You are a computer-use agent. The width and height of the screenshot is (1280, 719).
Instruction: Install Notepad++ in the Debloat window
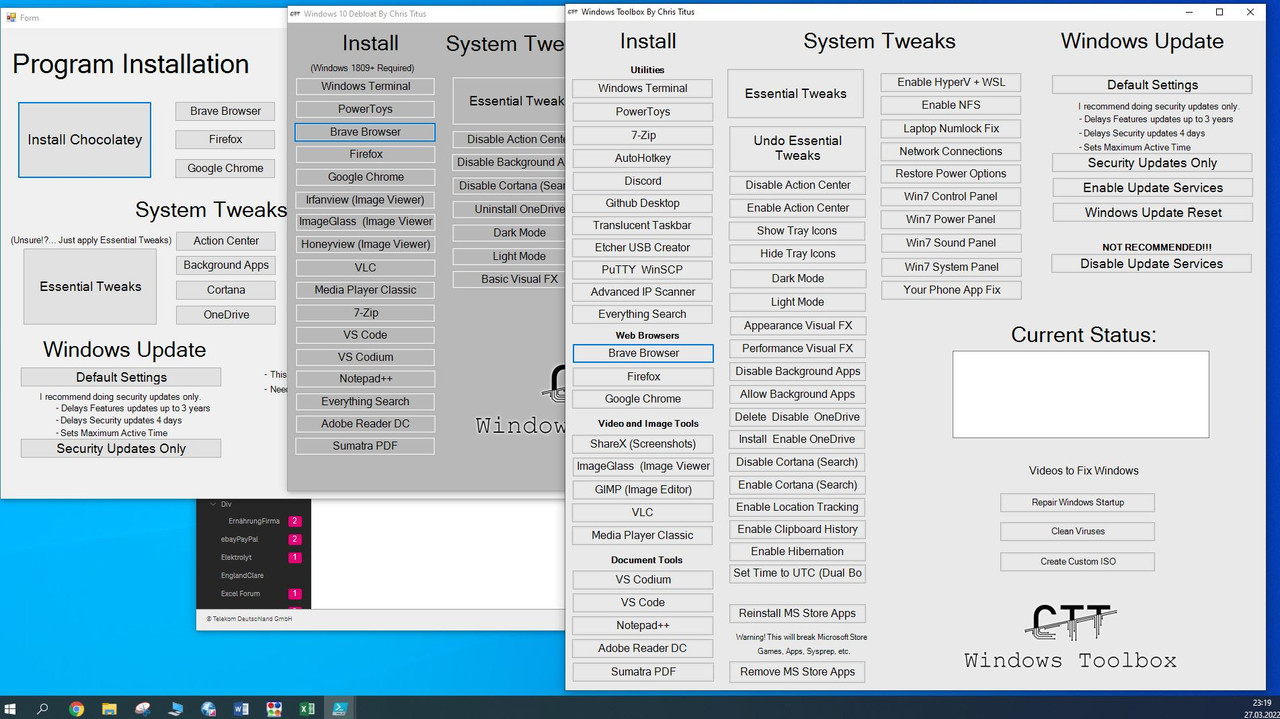click(365, 379)
